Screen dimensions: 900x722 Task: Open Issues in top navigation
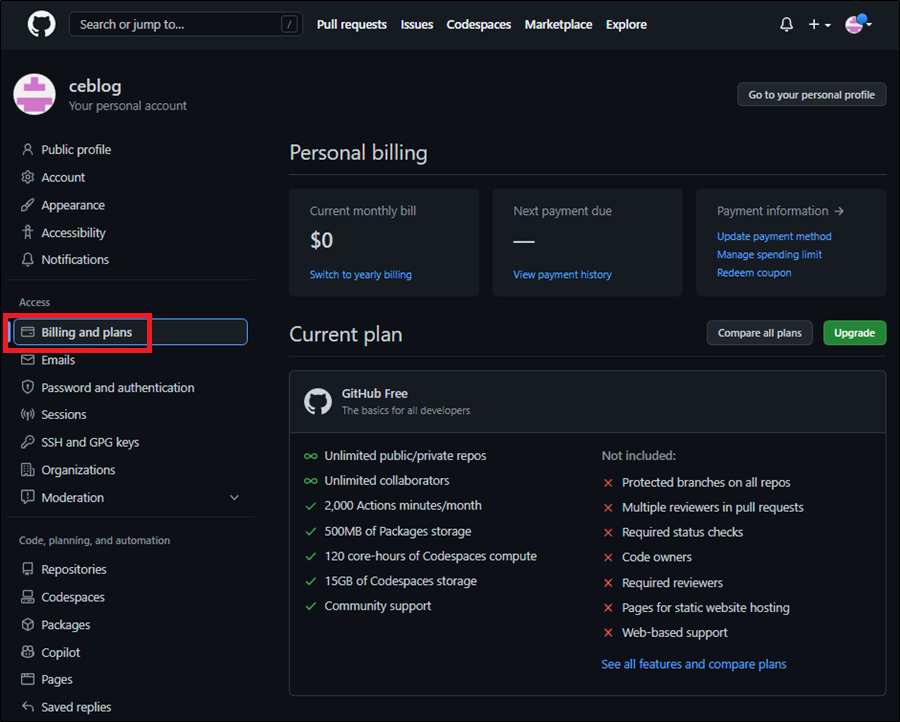pos(417,25)
